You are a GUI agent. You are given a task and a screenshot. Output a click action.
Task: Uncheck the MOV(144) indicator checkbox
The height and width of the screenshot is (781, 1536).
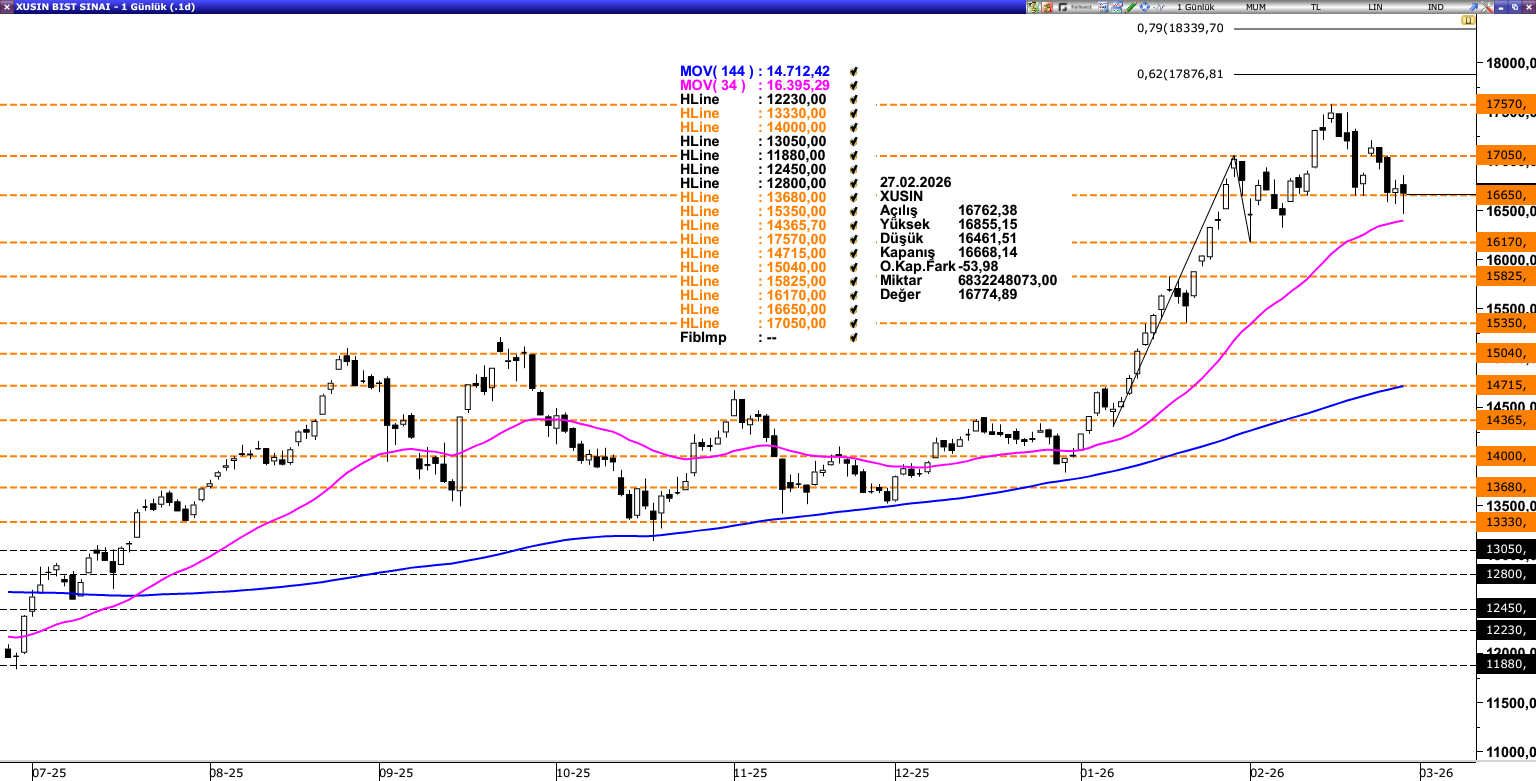point(853,72)
